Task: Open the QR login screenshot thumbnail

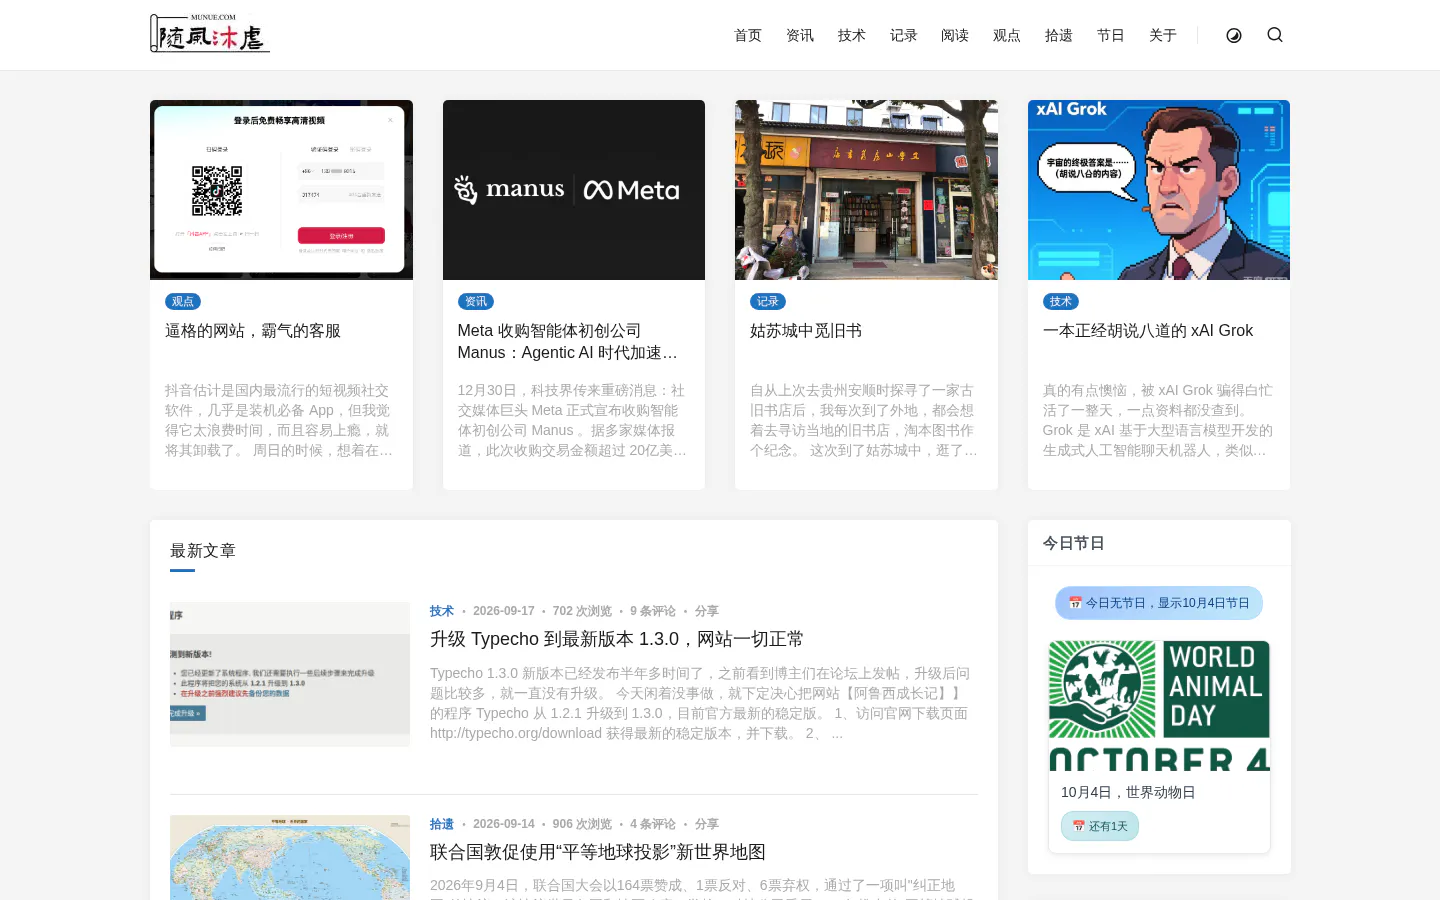Action: click(x=281, y=190)
